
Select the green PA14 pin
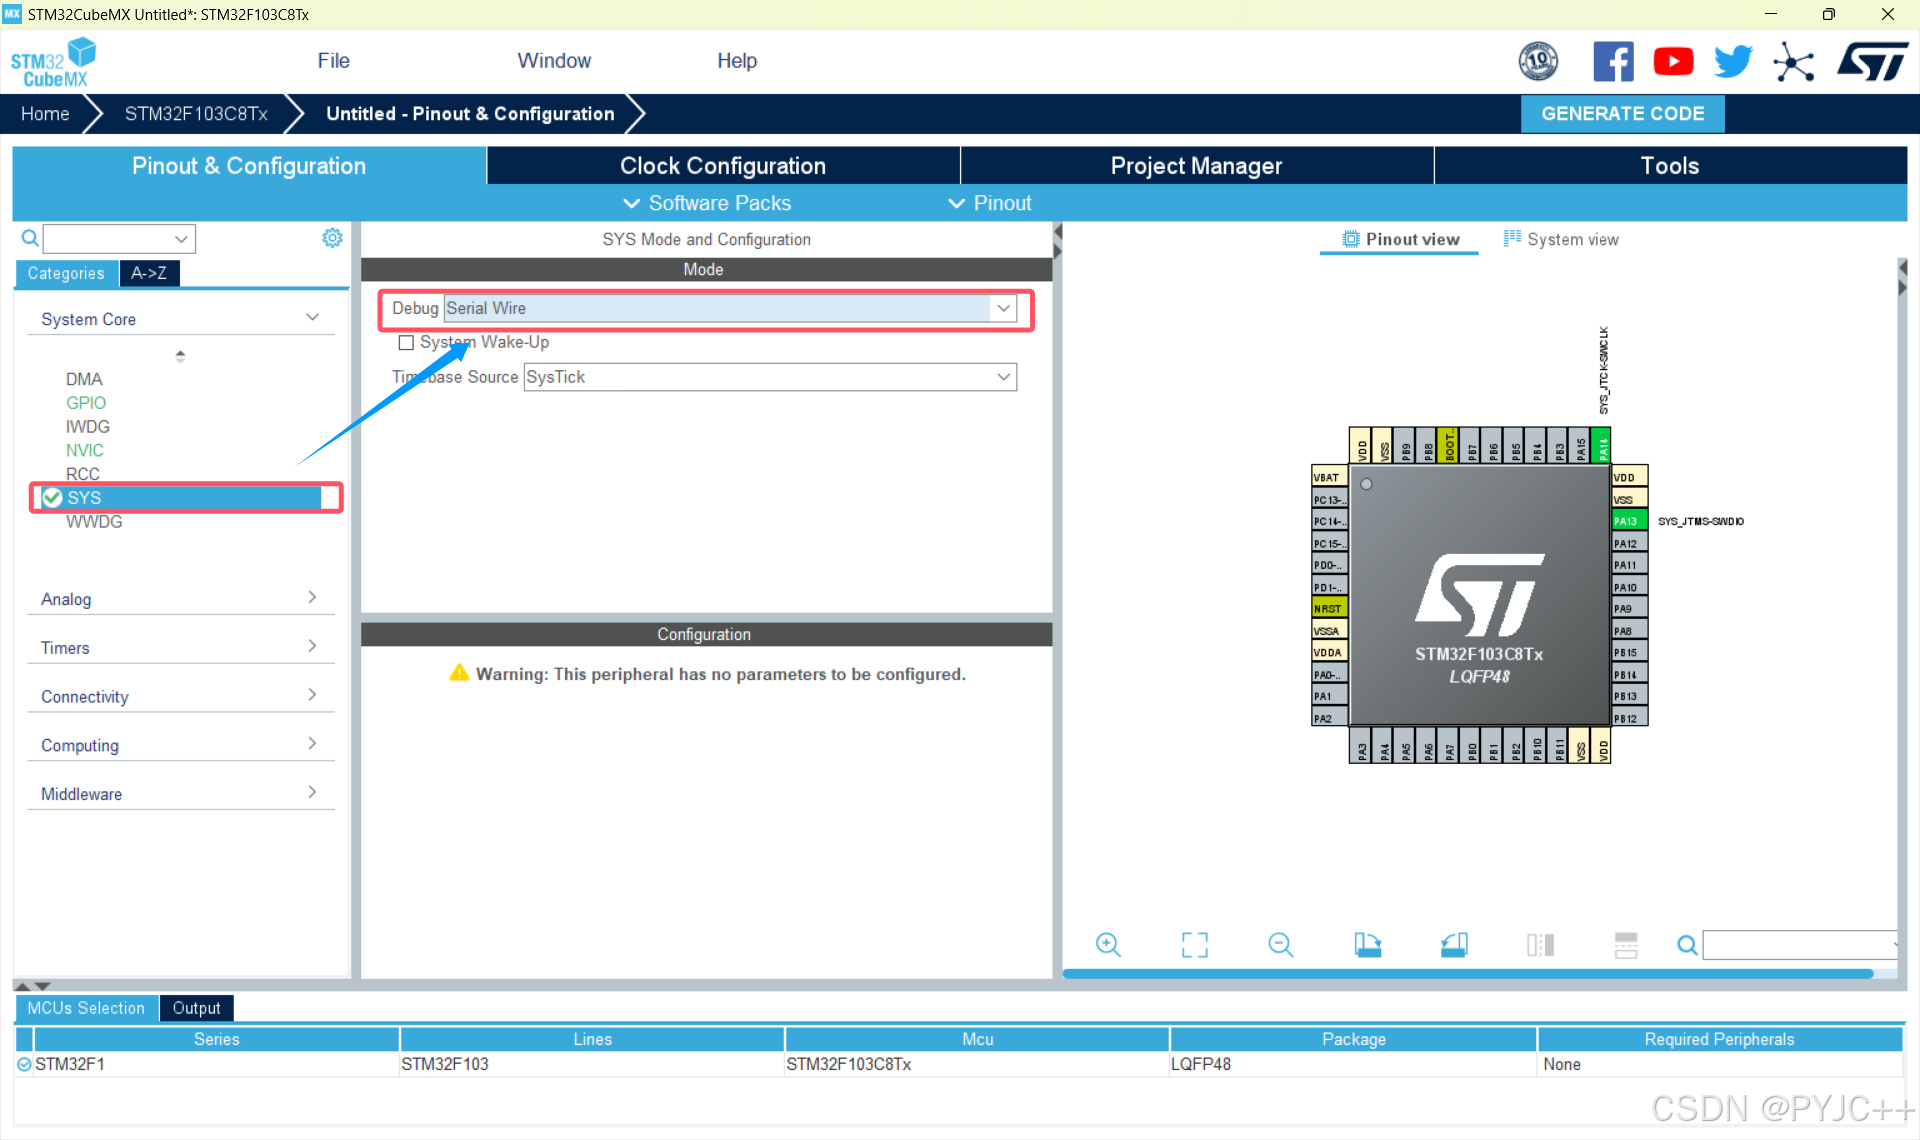coord(1602,446)
